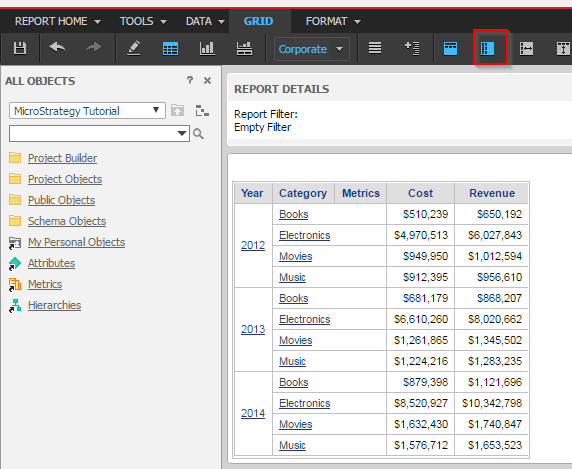Open the Corporate autostyle dropdown

tap(311, 49)
